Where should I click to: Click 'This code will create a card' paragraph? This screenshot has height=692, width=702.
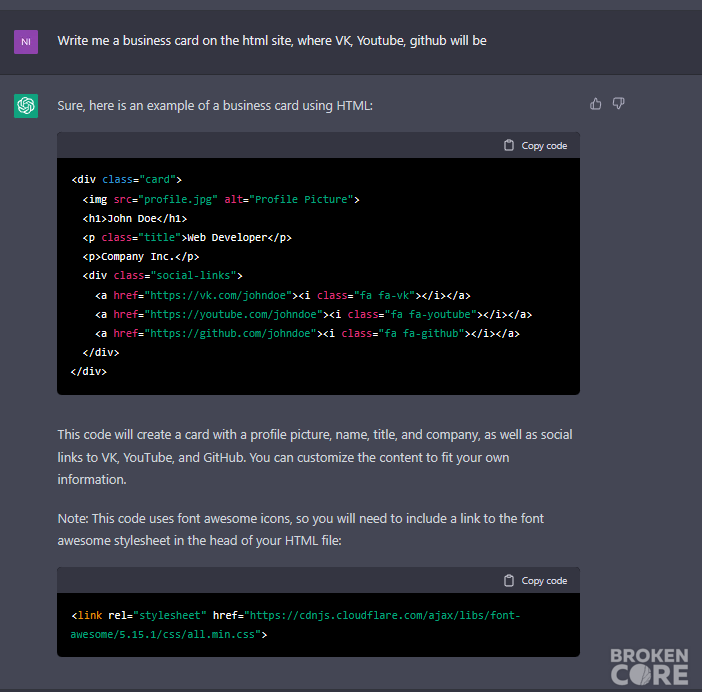pos(315,457)
